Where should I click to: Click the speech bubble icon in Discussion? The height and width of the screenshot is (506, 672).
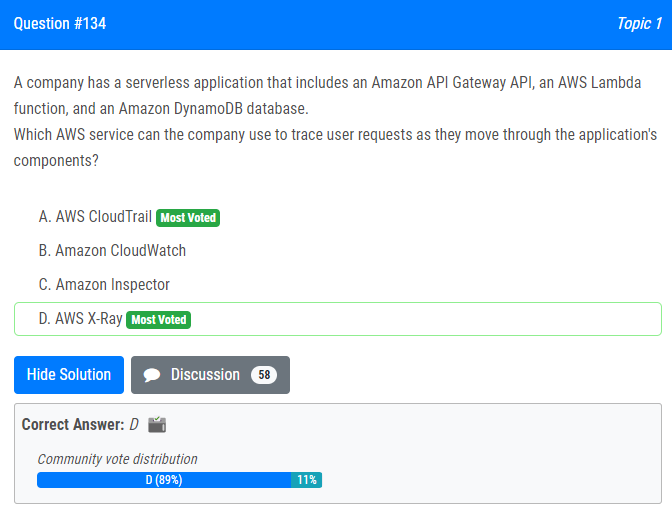coord(152,375)
